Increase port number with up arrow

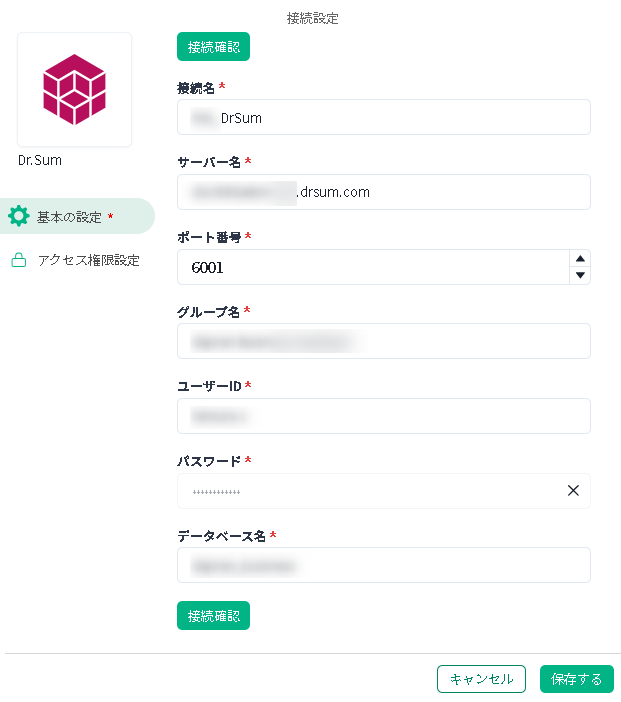(579, 259)
